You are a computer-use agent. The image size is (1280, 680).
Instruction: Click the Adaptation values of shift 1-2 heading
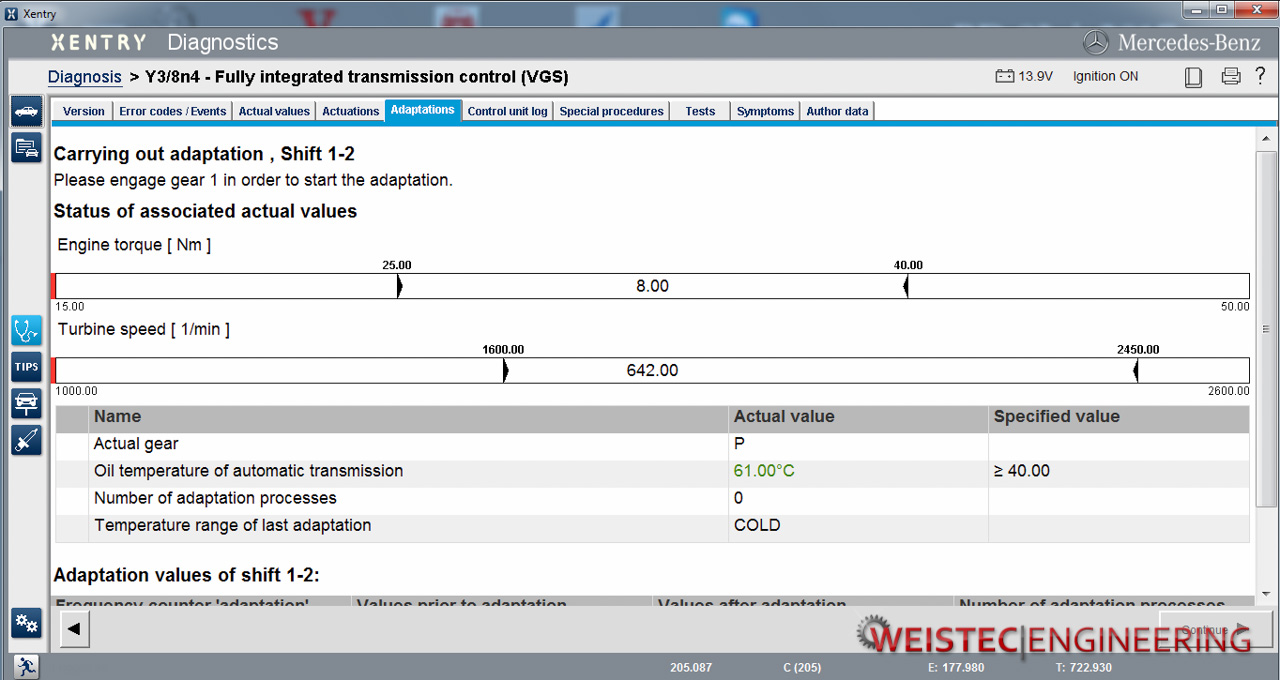tap(186, 575)
